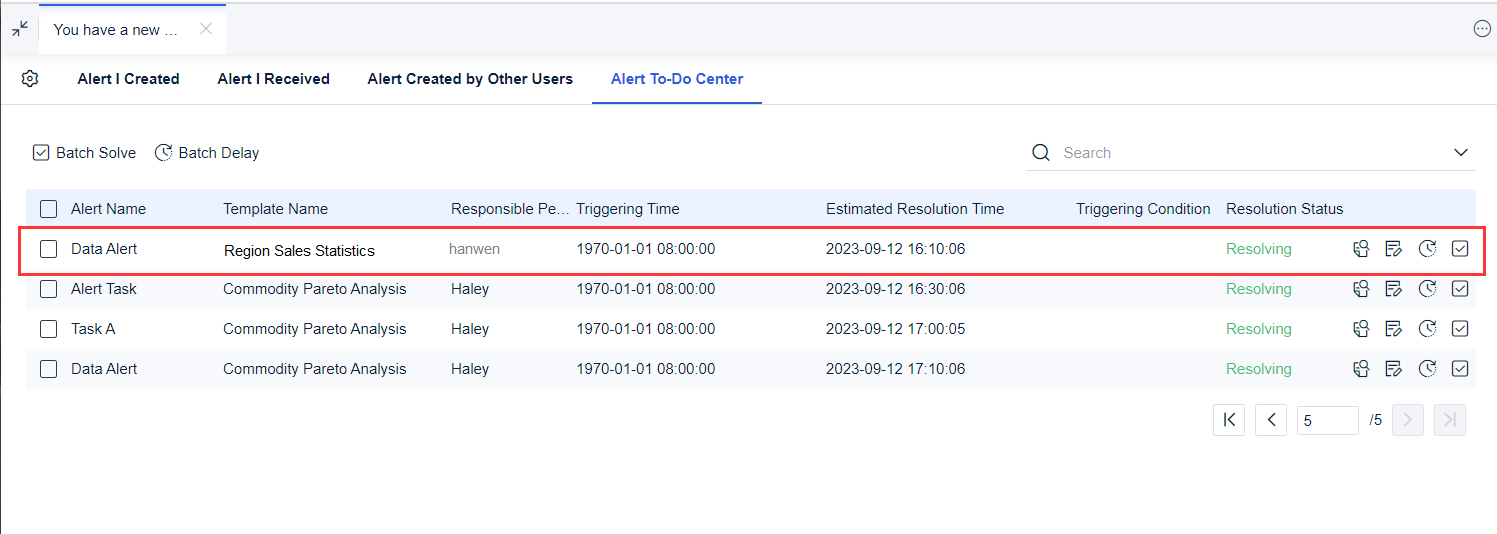Click edit-note icon in 17:10:06 Data Alert row

click(1394, 369)
